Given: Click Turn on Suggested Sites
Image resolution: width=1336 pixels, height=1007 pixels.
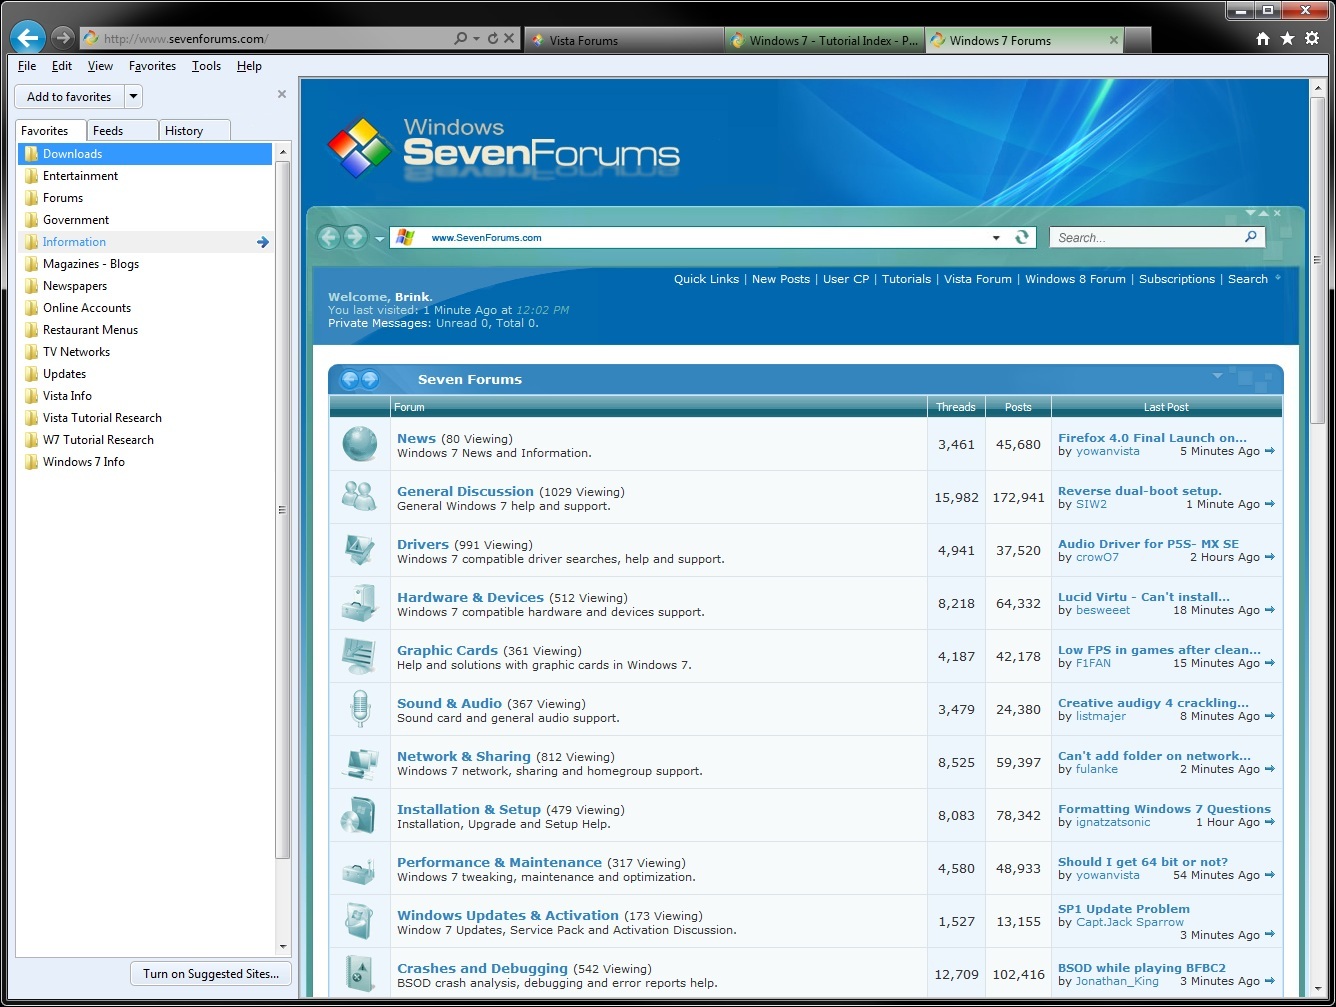Looking at the screenshot, I should pyautogui.click(x=210, y=973).
